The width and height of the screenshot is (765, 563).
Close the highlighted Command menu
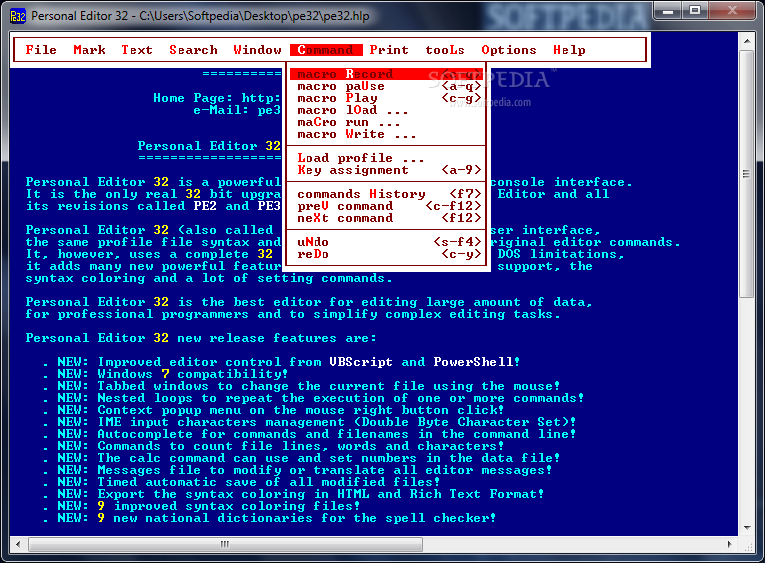(326, 50)
